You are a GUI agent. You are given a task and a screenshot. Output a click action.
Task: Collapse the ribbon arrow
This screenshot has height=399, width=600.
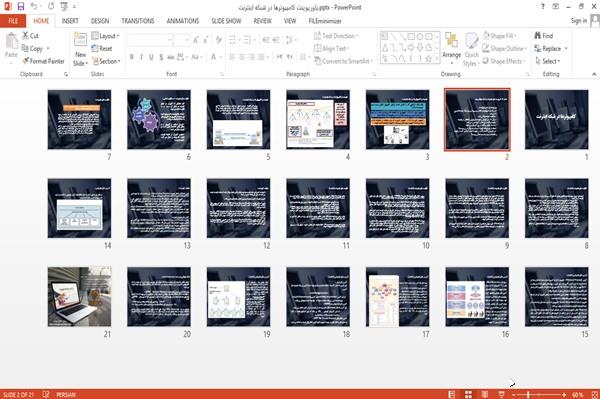click(x=594, y=74)
